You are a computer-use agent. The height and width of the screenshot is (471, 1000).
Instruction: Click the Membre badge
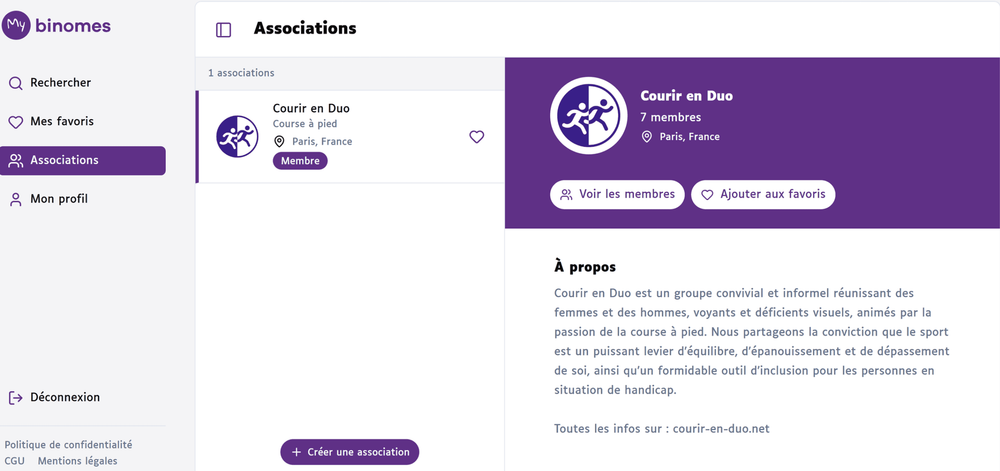point(300,161)
